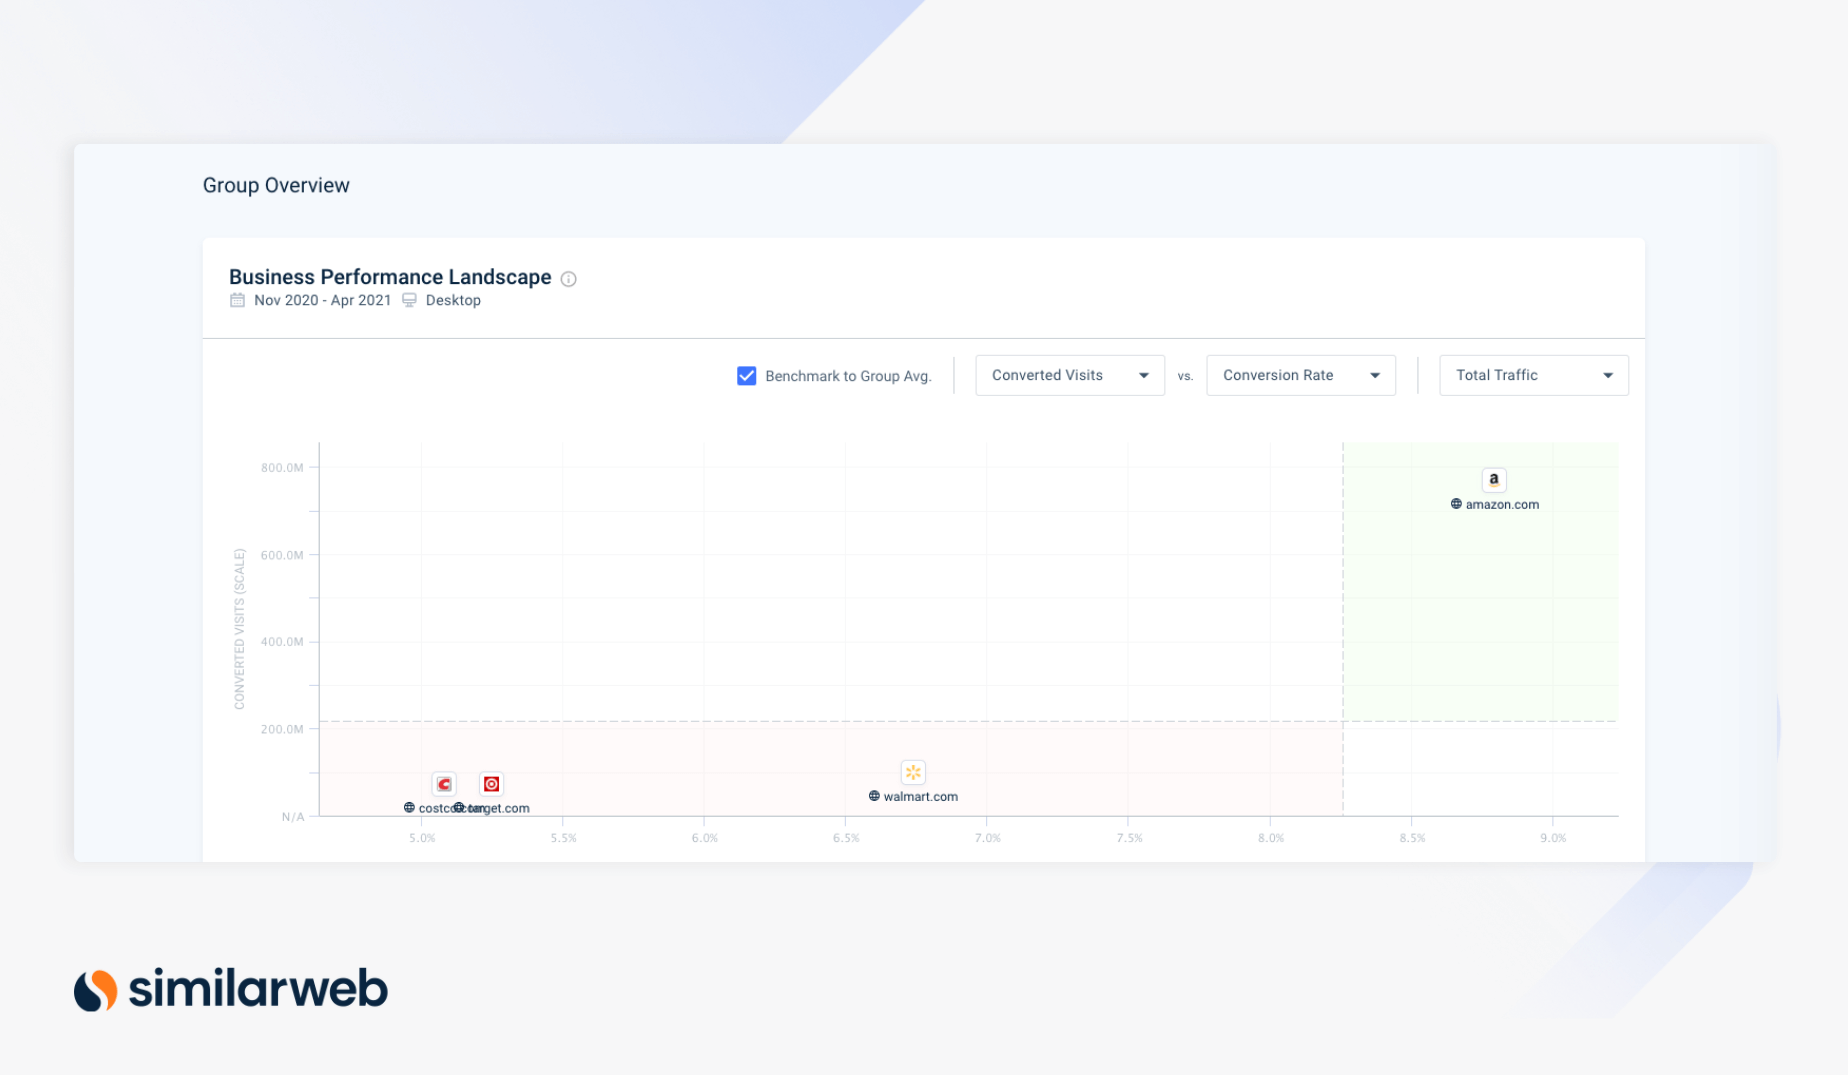Uncheck Benchmark to Group Avg. checkbox
Image resolution: width=1848 pixels, height=1075 pixels.
pyautogui.click(x=746, y=376)
